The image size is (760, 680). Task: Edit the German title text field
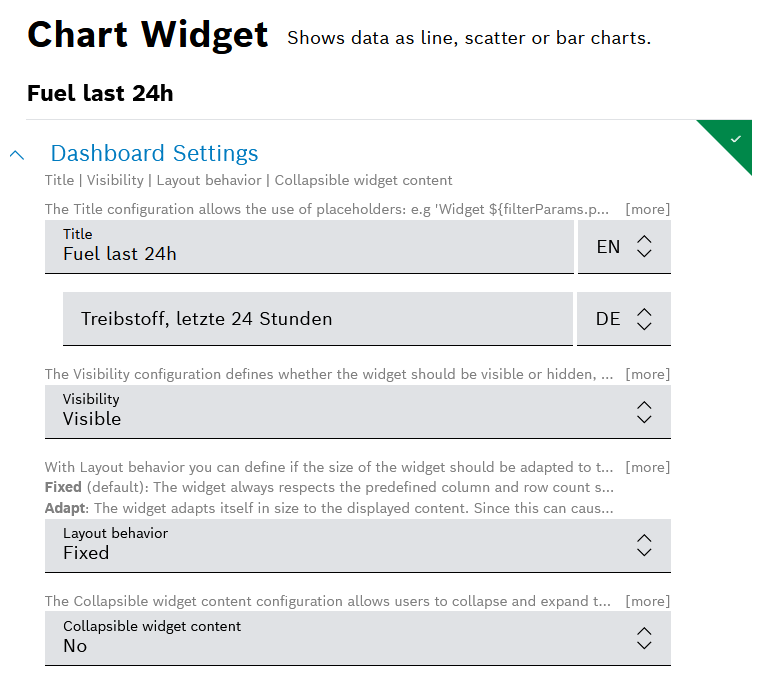click(317, 319)
